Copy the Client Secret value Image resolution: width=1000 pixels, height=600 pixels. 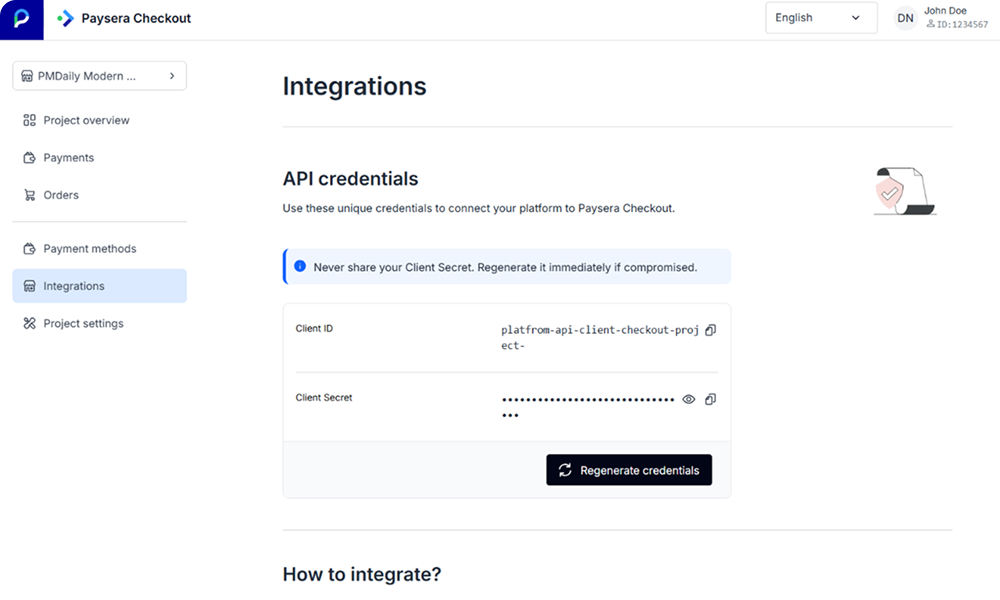710,399
